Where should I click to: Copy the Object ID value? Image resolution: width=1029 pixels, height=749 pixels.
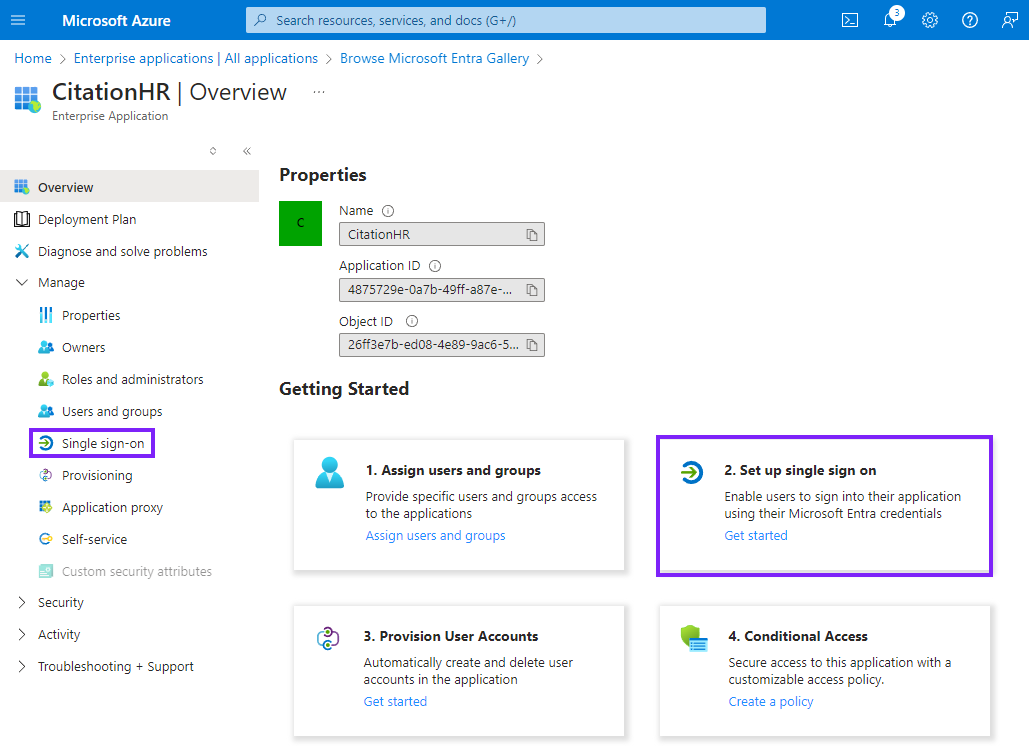point(534,344)
